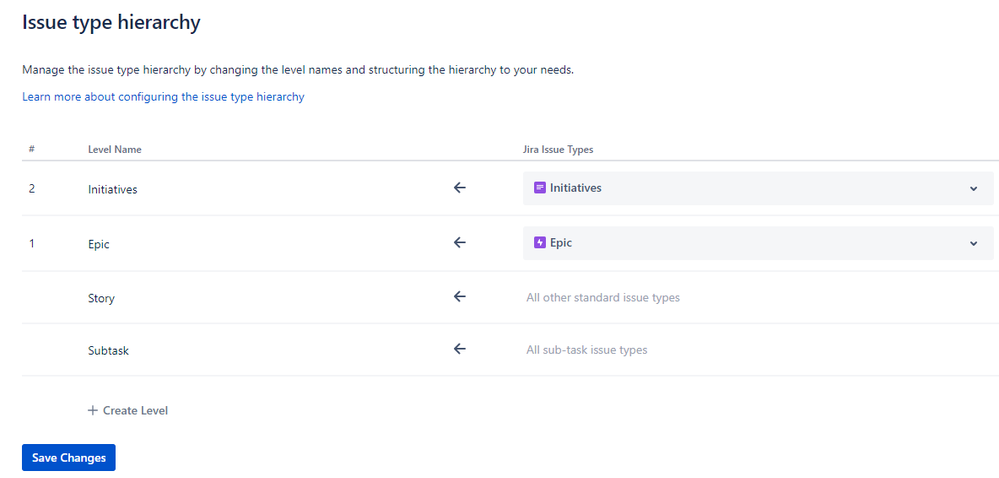This screenshot has width=999, height=478.
Task: Click the All sub-task issue types text
Action: (587, 350)
